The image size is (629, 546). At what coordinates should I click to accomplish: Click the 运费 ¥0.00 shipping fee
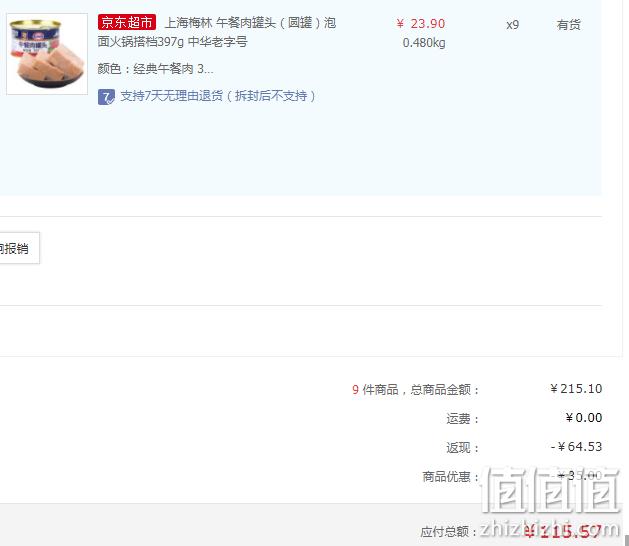tap(584, 418)
